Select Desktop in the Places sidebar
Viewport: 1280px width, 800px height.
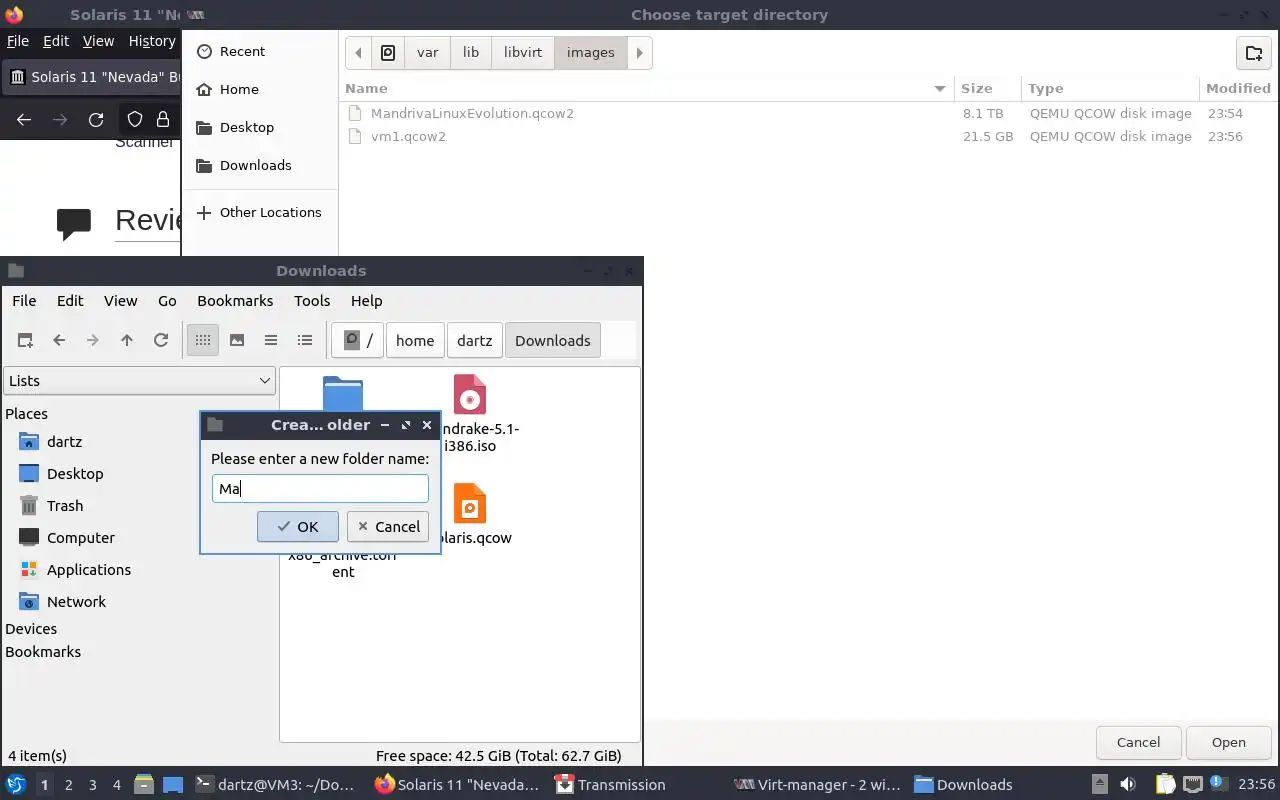click(75, 473)
